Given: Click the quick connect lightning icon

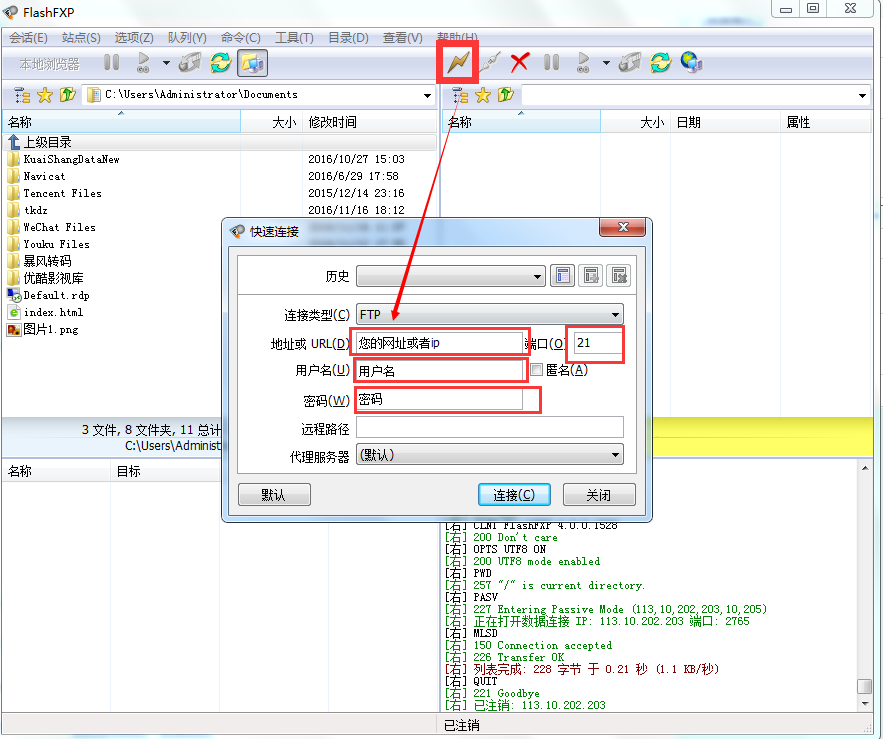Looking at the screenshot, I should 458,62.
